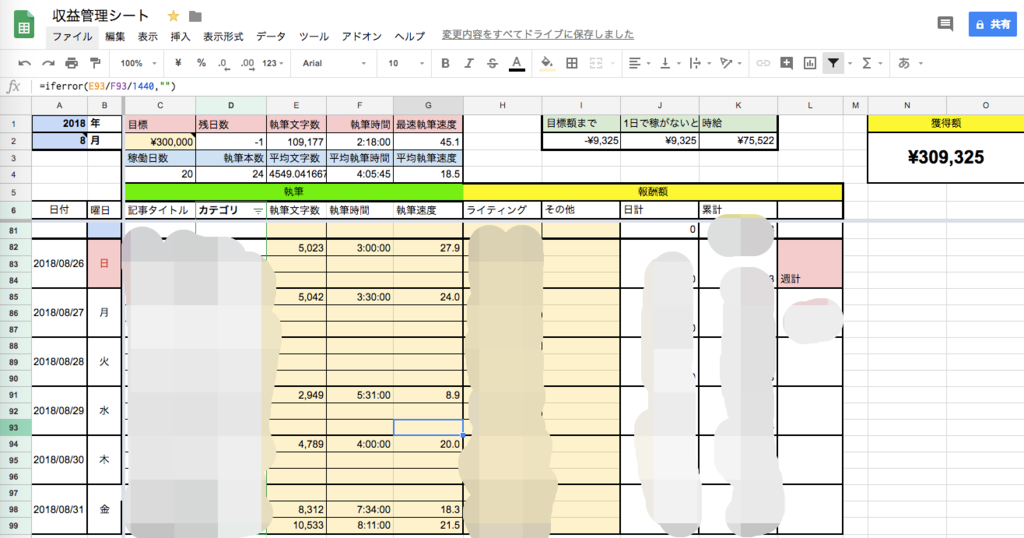Open the text color picker
The image size is (1024, 538).
[x=517, y=63]
